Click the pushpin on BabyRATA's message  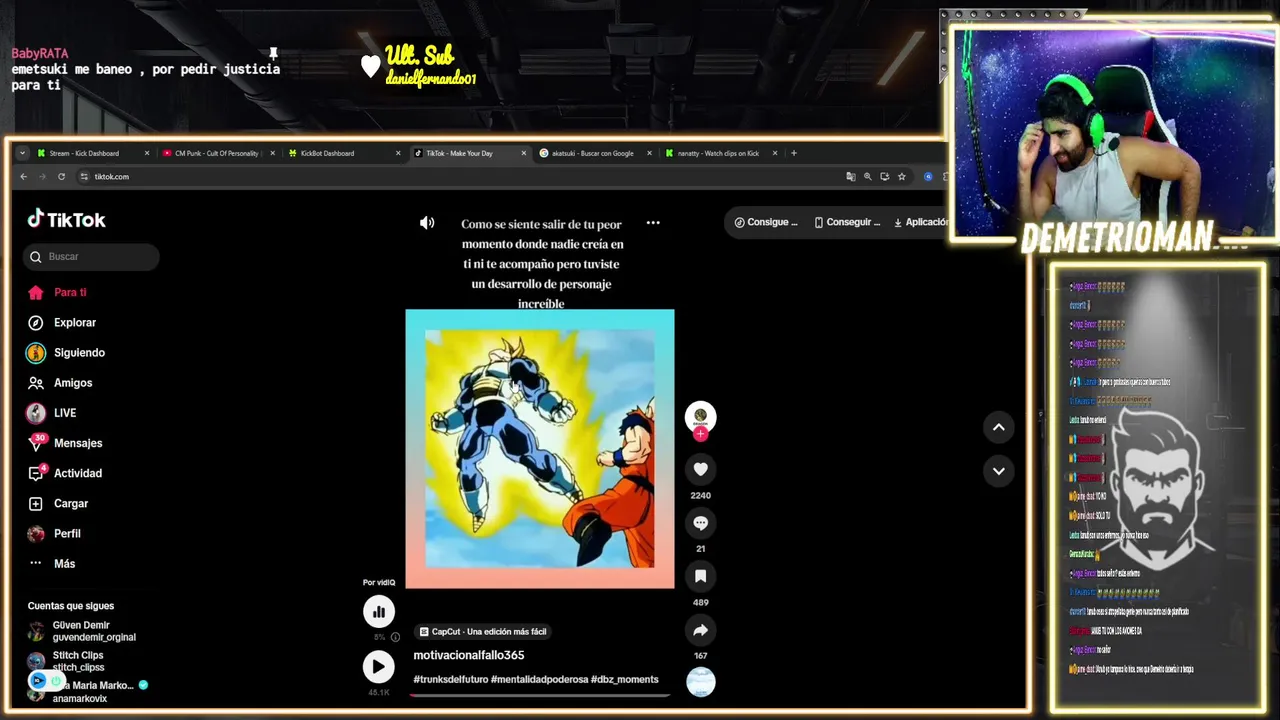(x=272, y=53)
